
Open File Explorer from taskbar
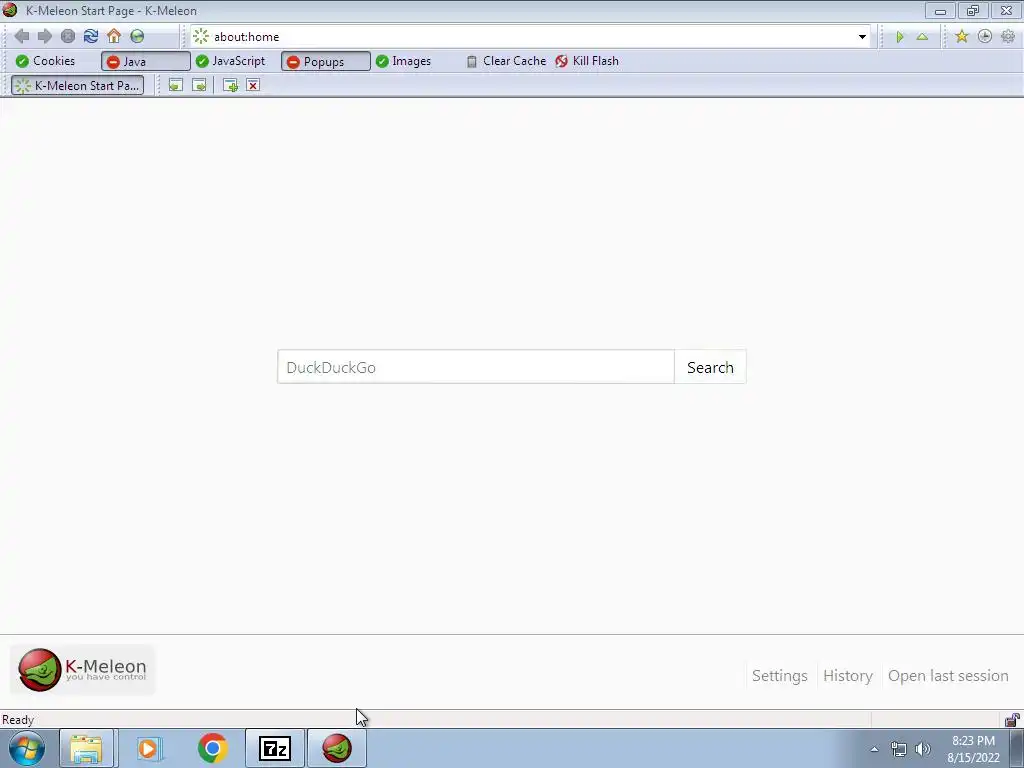86,748
